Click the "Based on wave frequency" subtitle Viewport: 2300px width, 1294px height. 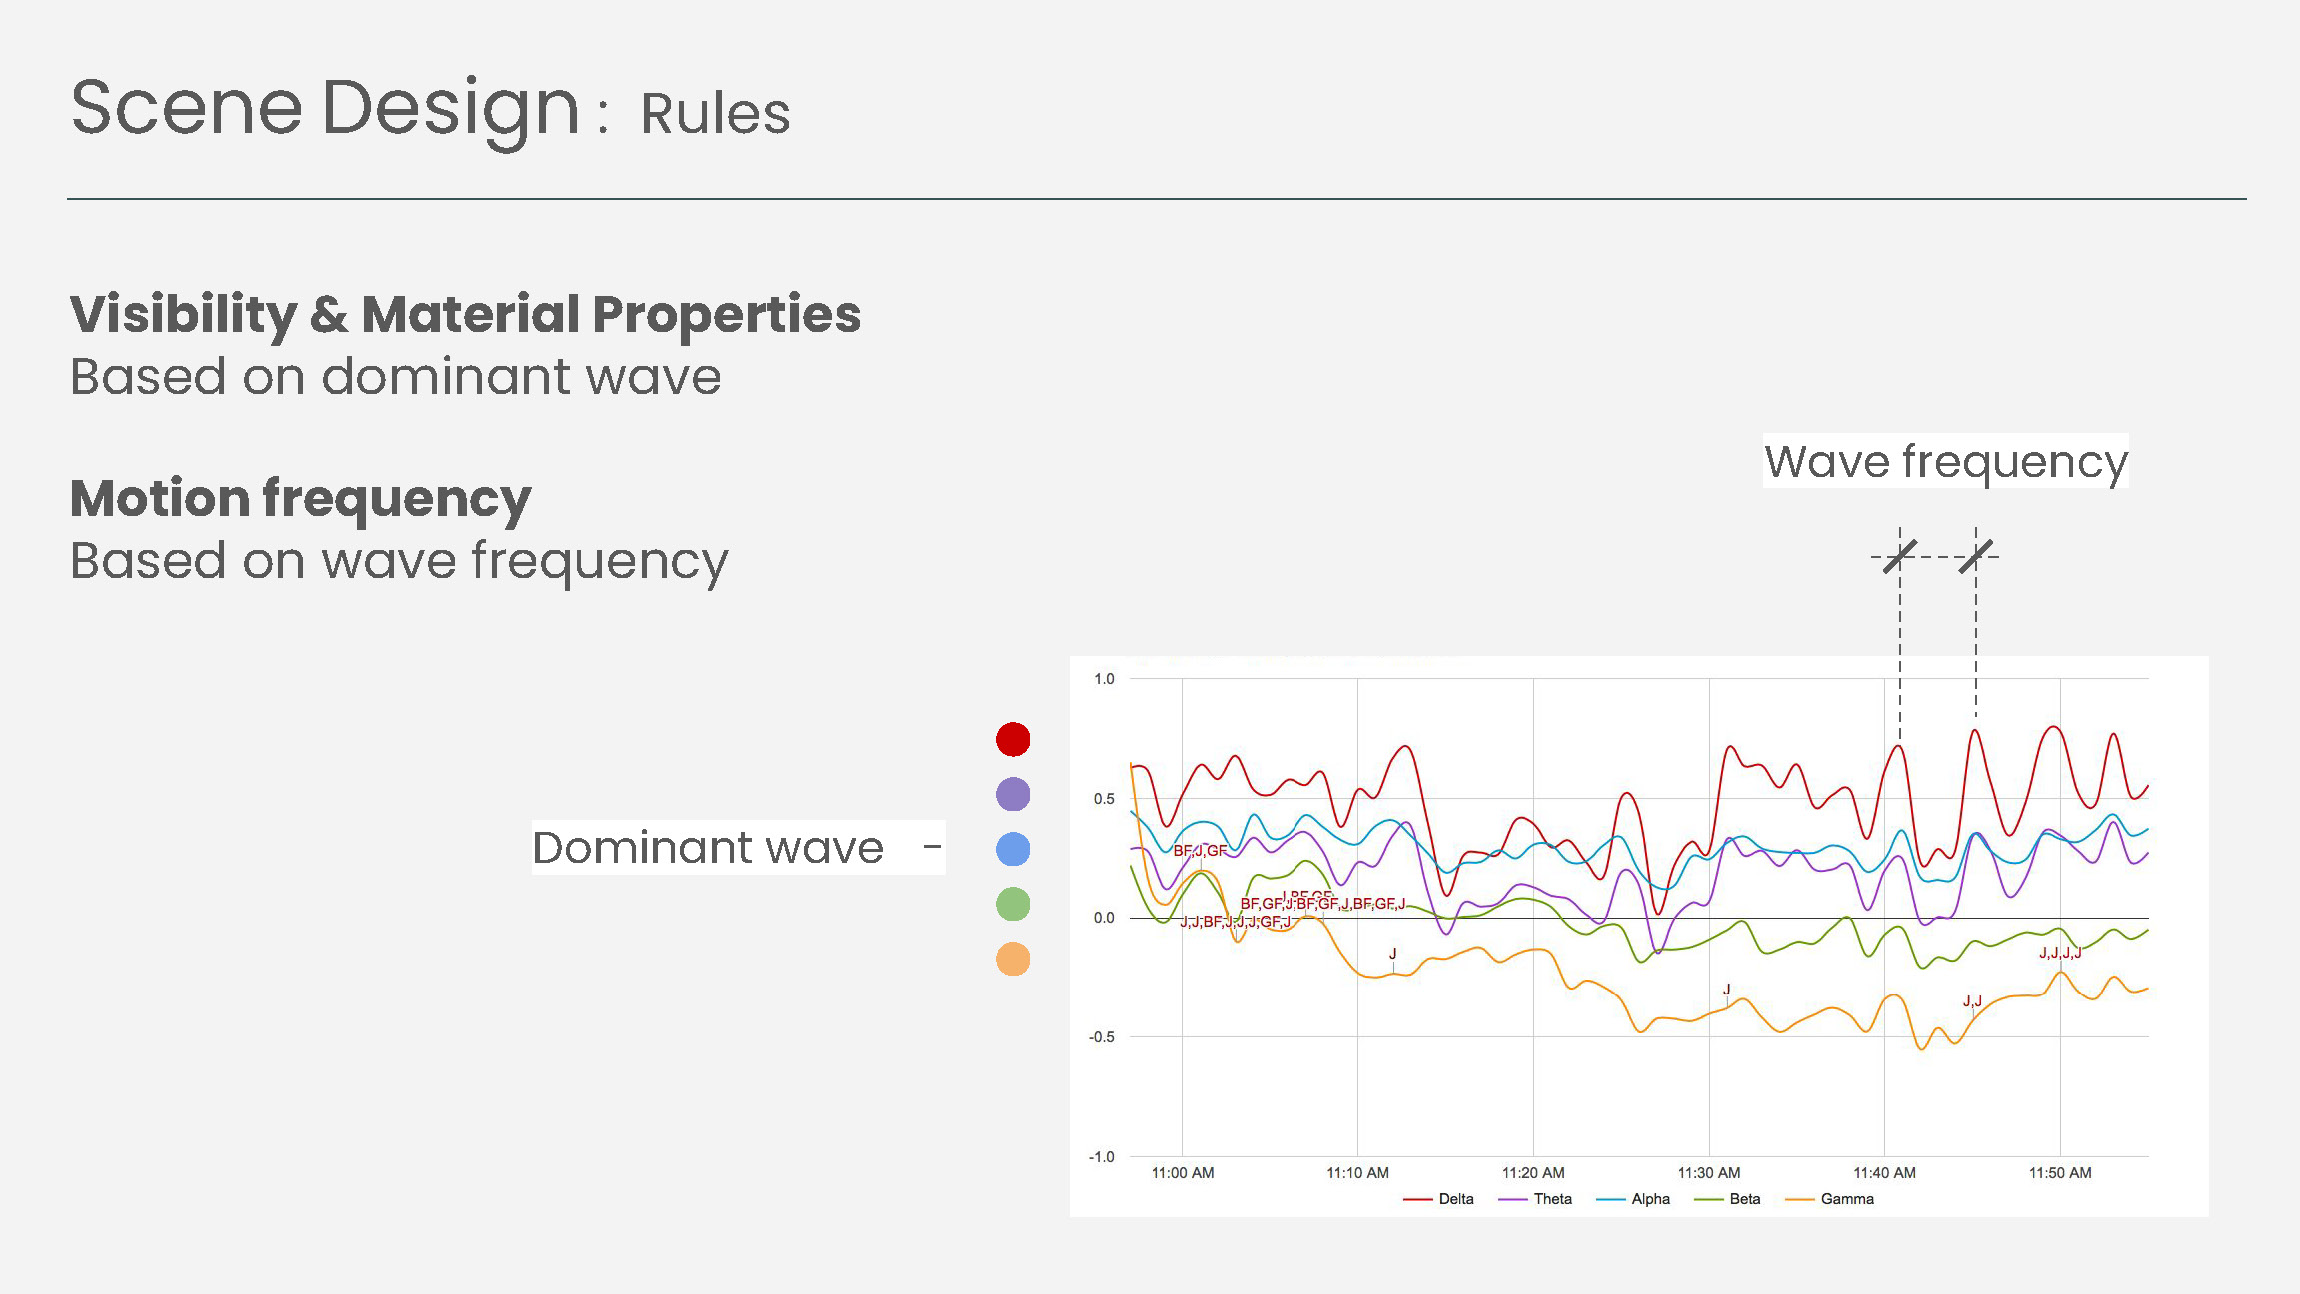coord(399,561)
